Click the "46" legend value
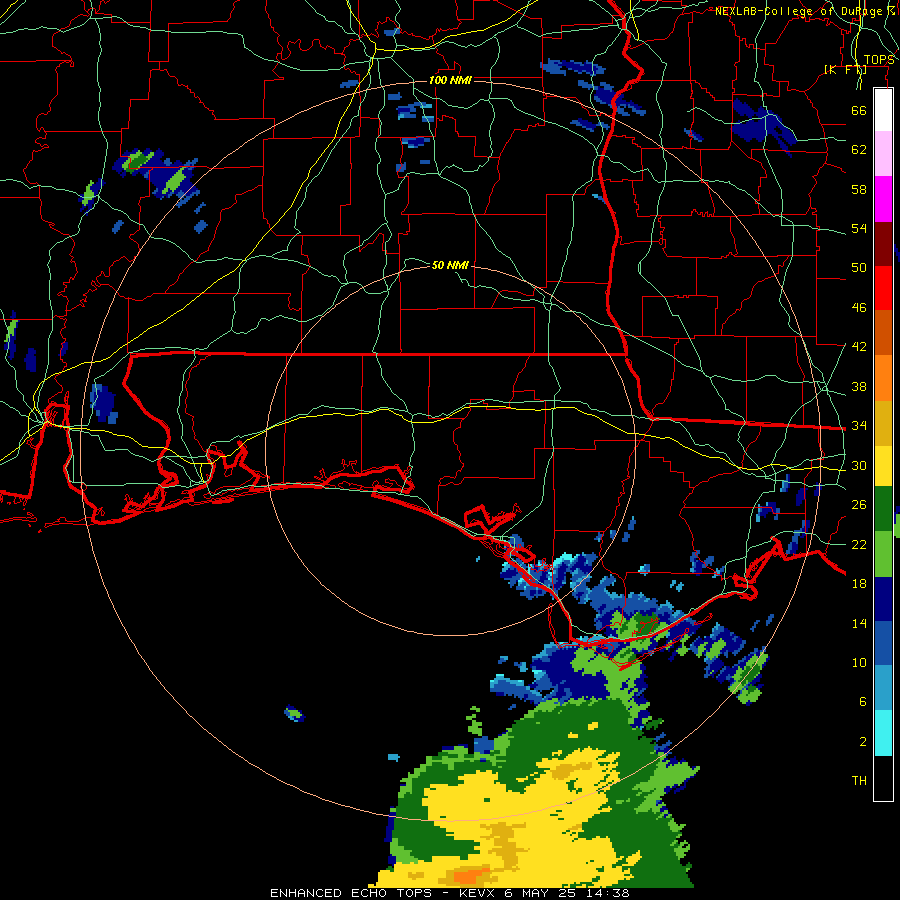Viewport: 900px width, 900px height. point(859,308)
